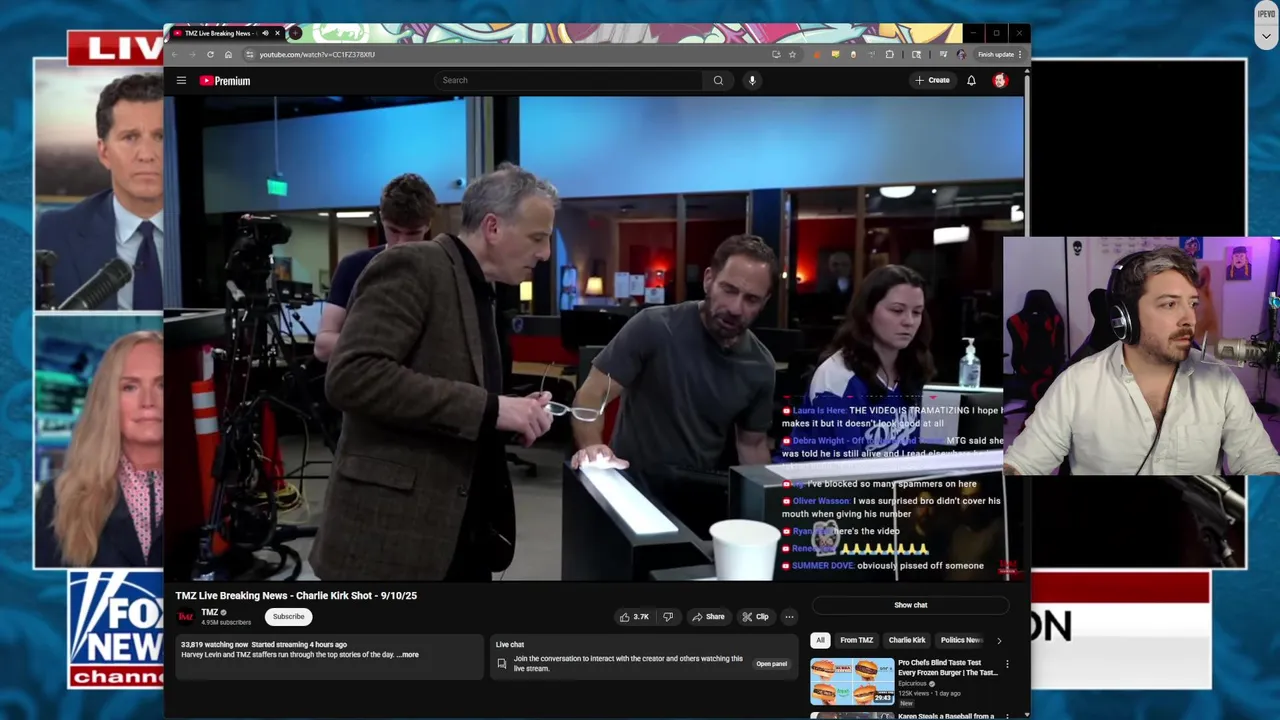Open the account avatar menu
The image size is (1280, 720).
(1000, 80)
